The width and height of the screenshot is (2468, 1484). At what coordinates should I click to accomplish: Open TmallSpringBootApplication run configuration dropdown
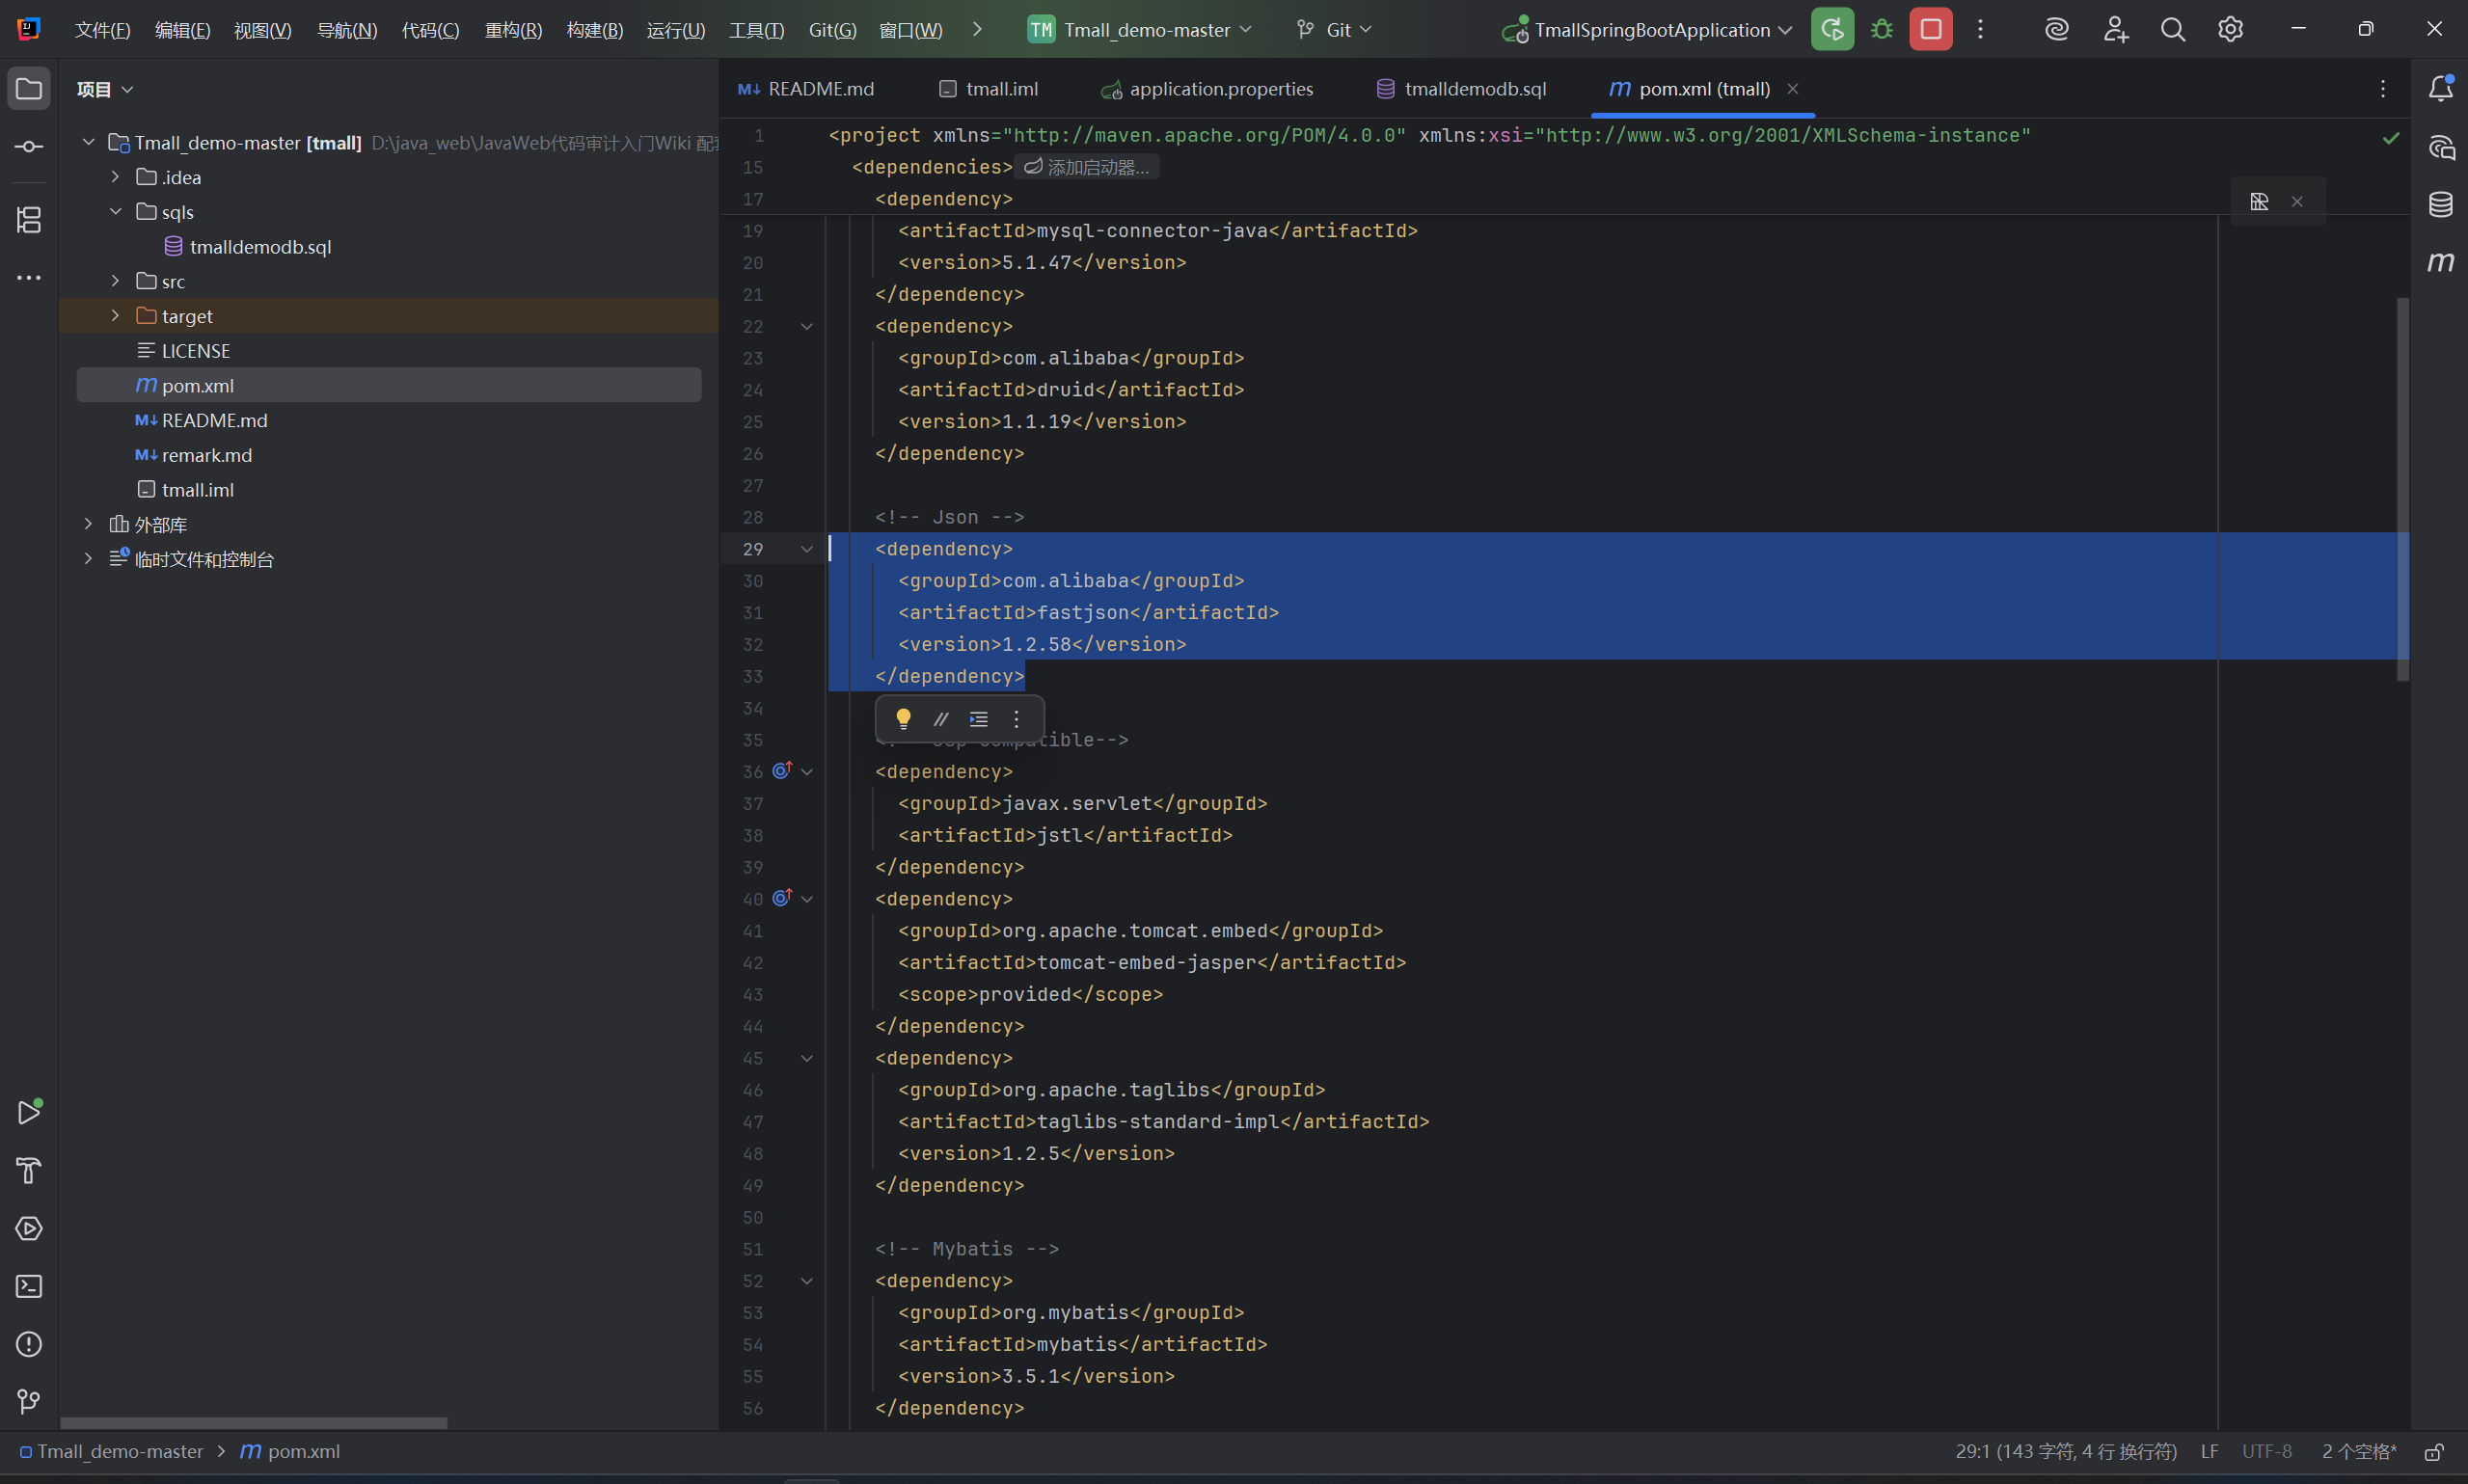[1651, 30]
